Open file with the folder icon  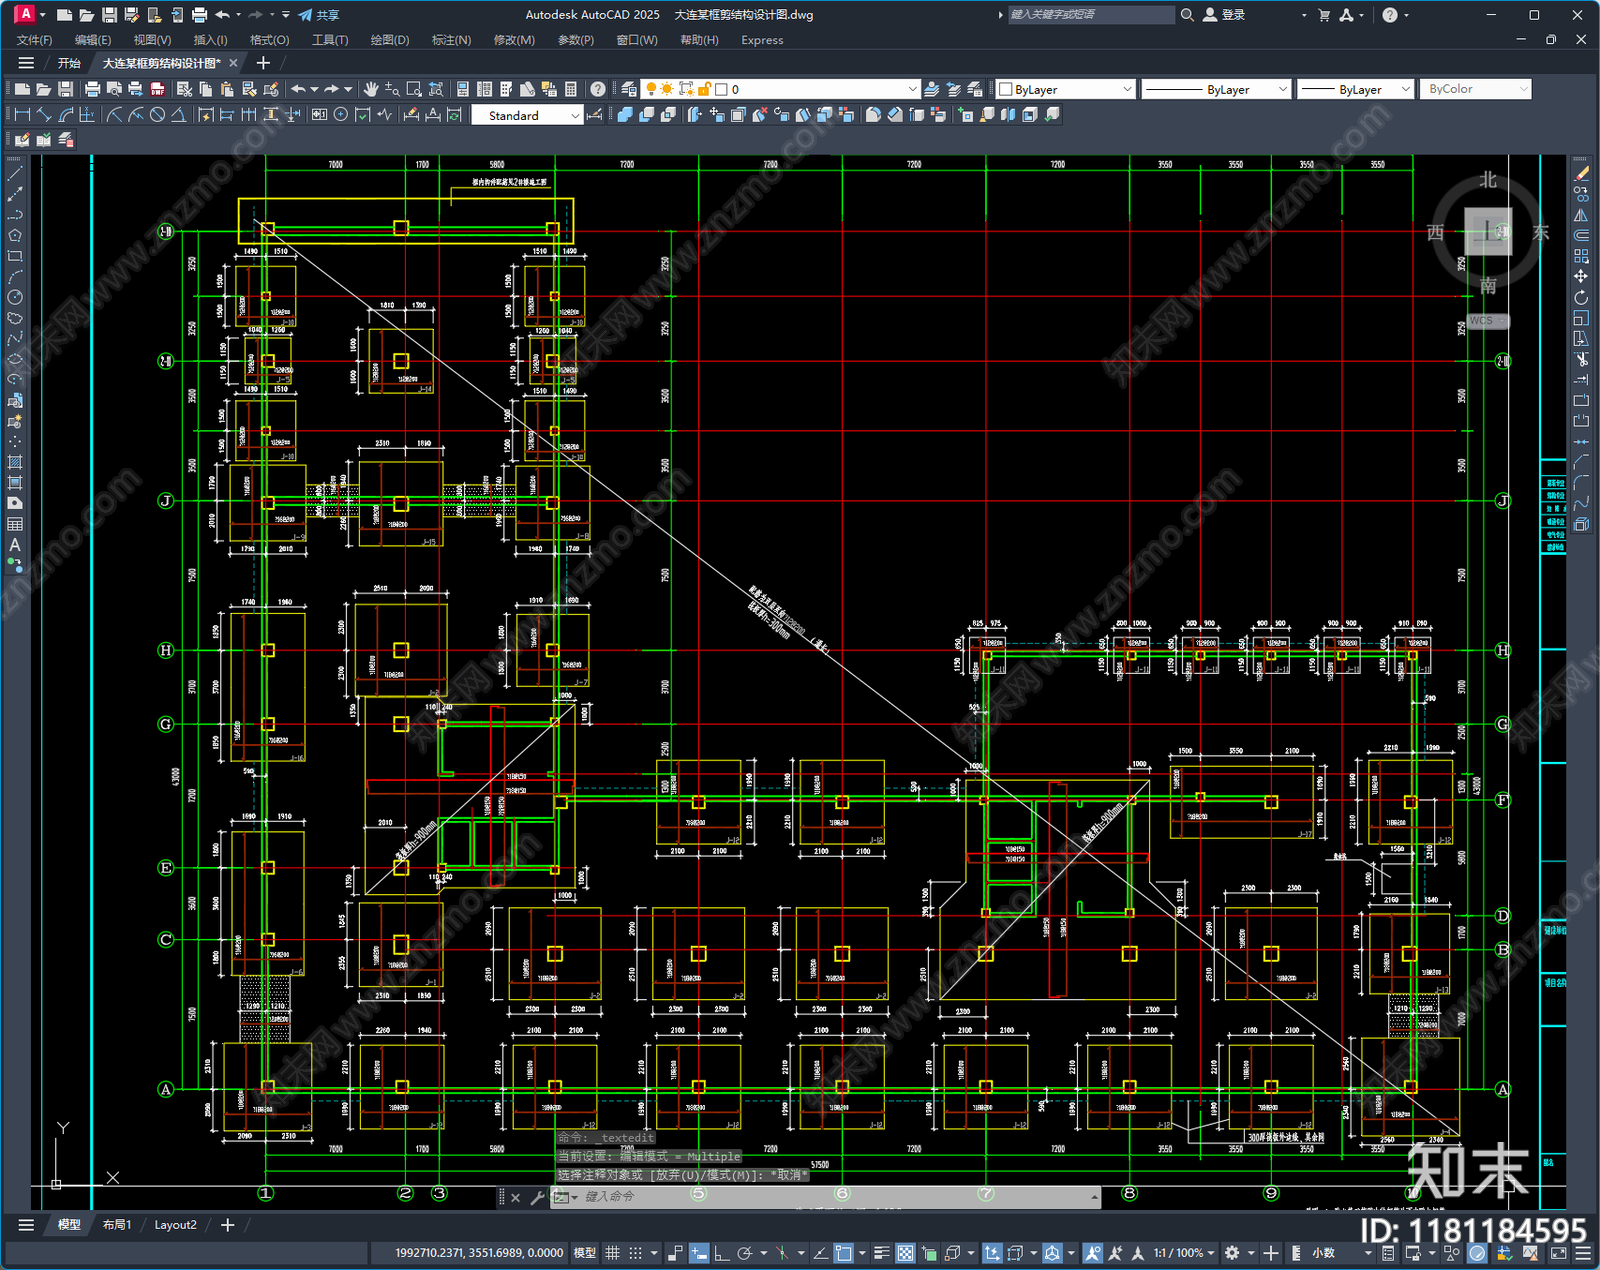(x=44, y=89)
